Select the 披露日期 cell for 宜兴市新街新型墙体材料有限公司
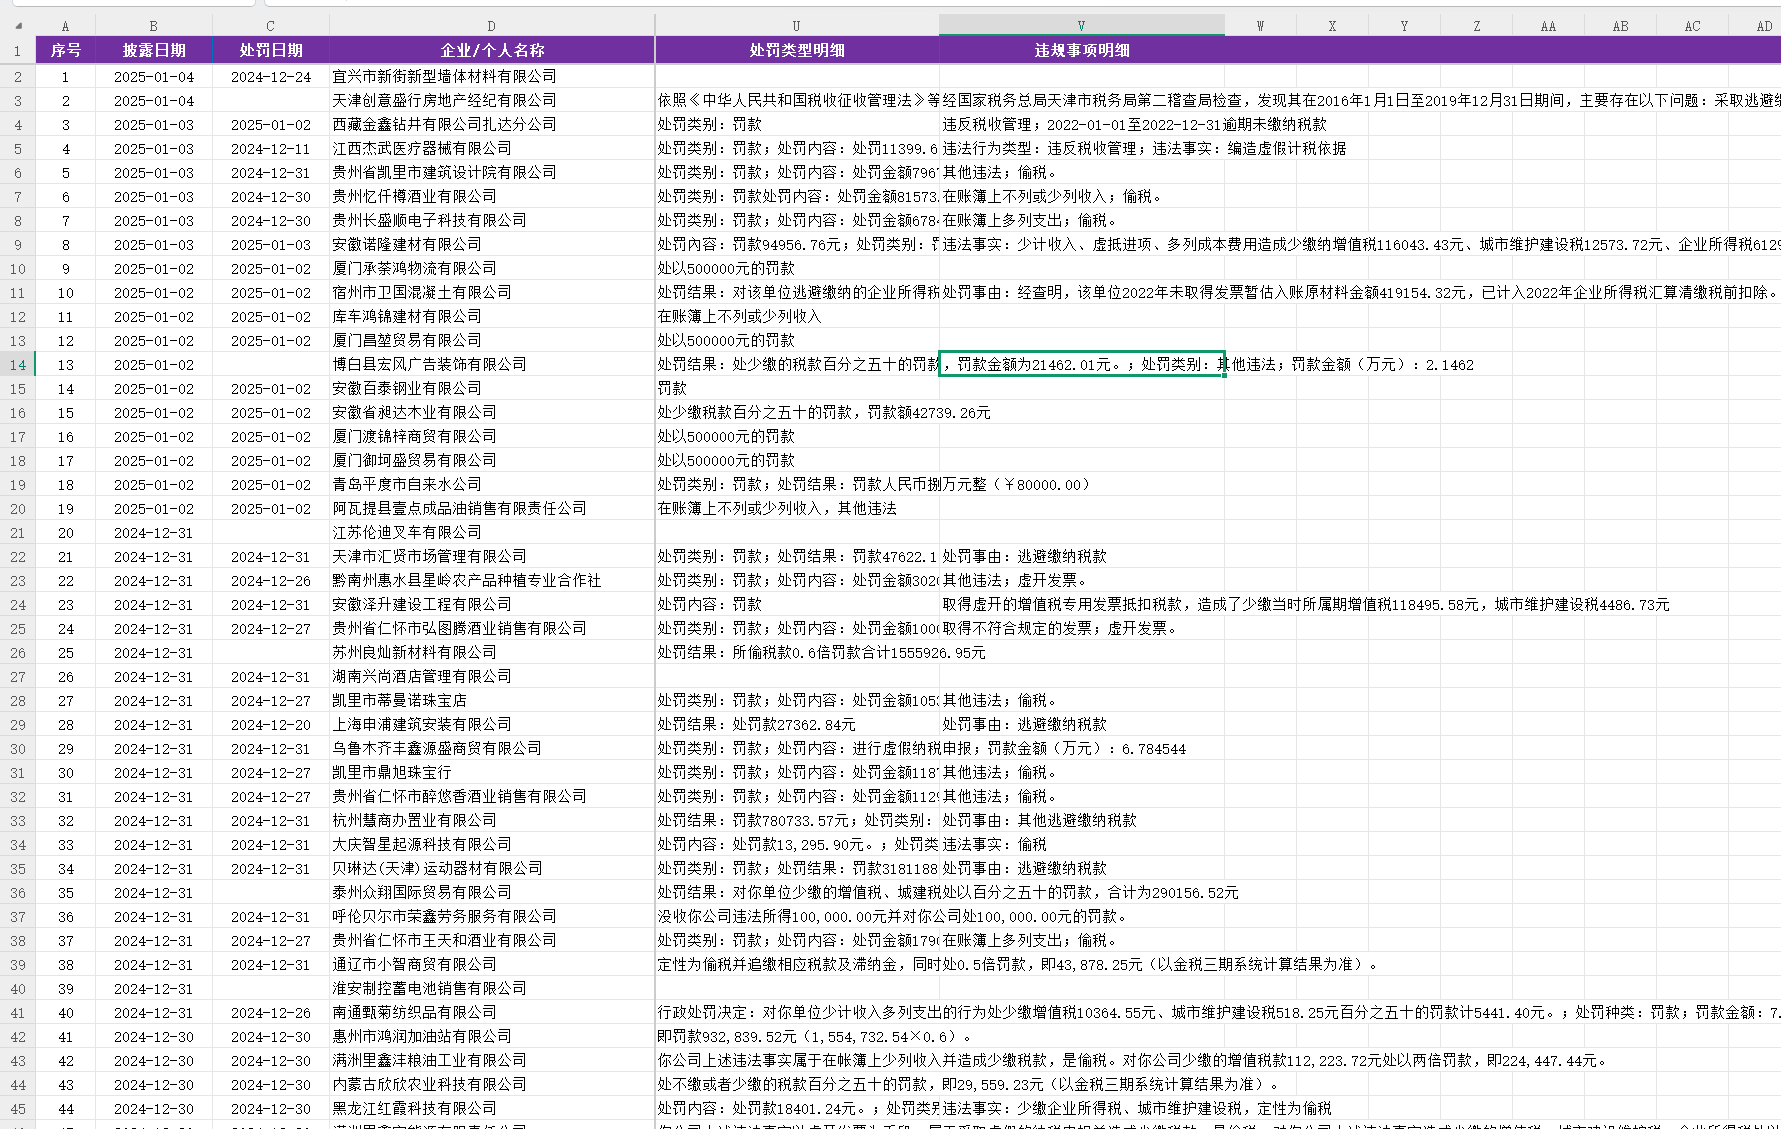This screenshot has height=1129, width=1781. click(153, 77)
